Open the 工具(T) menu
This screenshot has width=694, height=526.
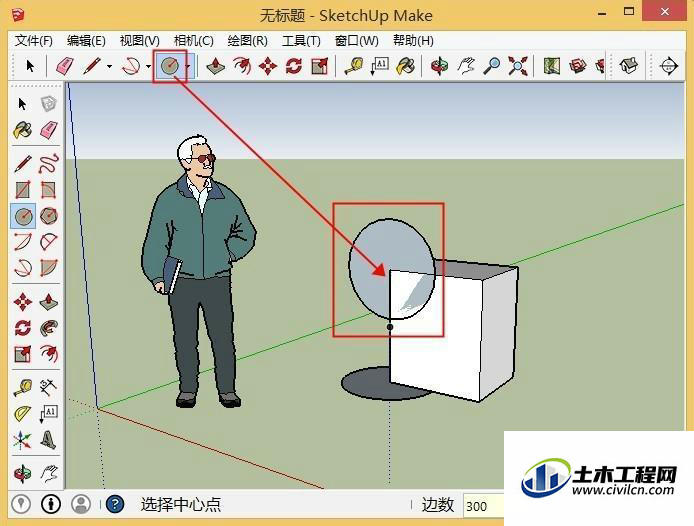301,41
